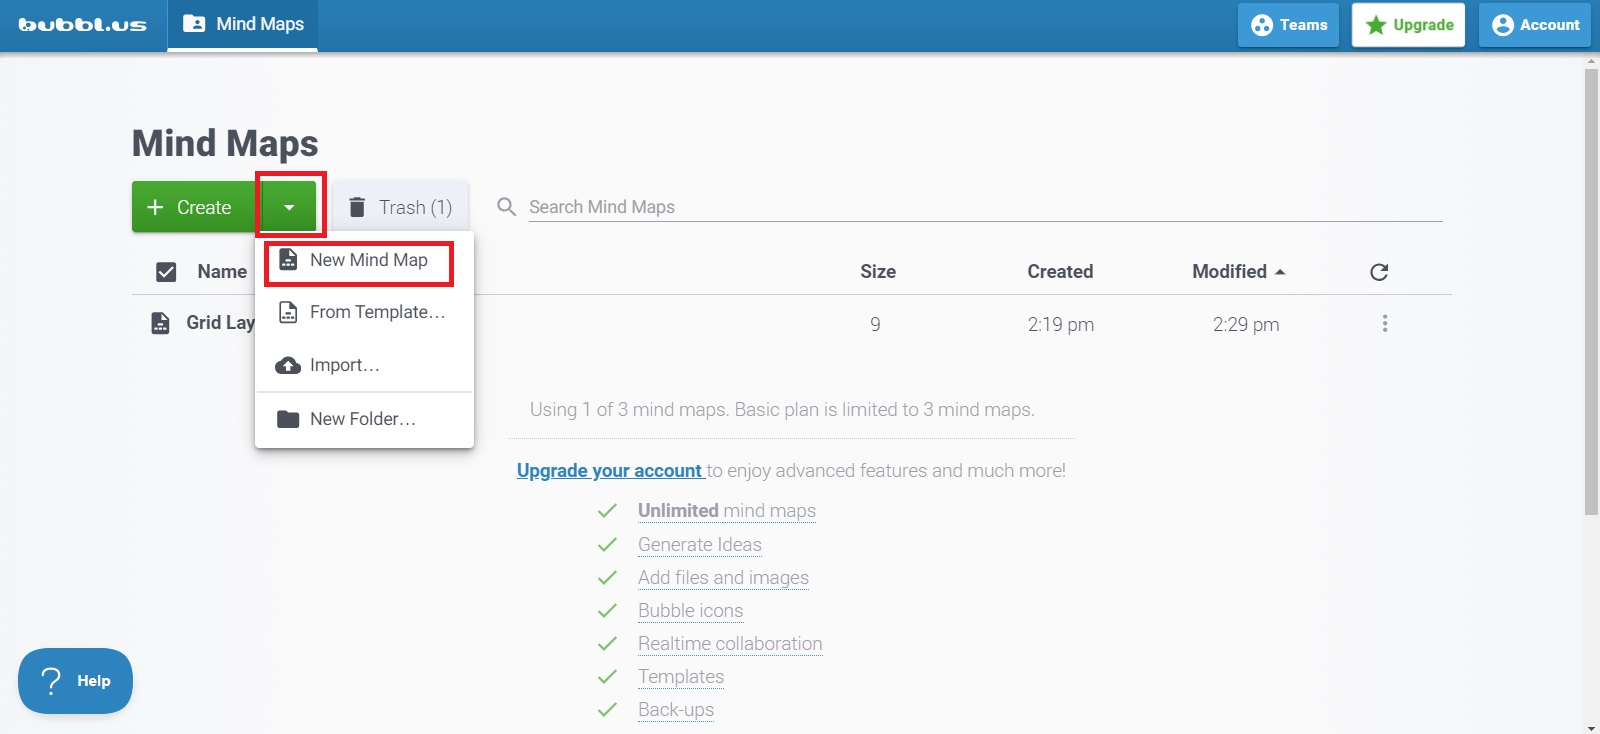
Task: Click the scrollbar down arrow
Action: tap(1591, 727)
